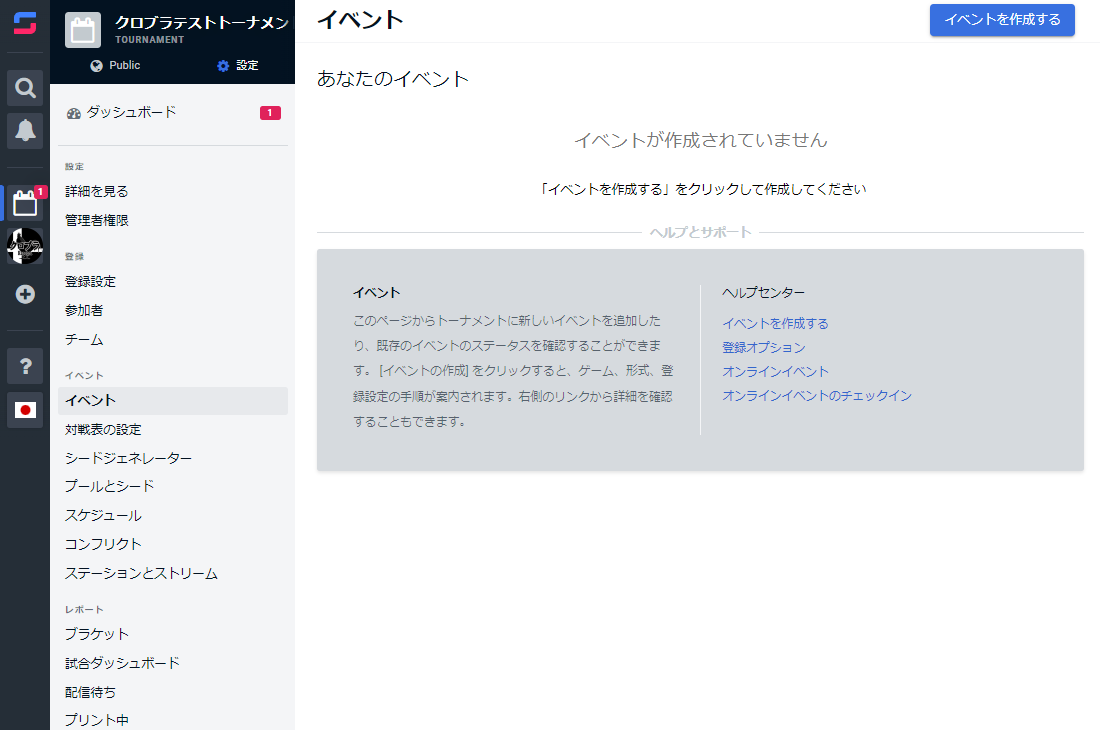Click the Public globe icon
Viewport: 1100px width, 730px height.
(97, 65)
